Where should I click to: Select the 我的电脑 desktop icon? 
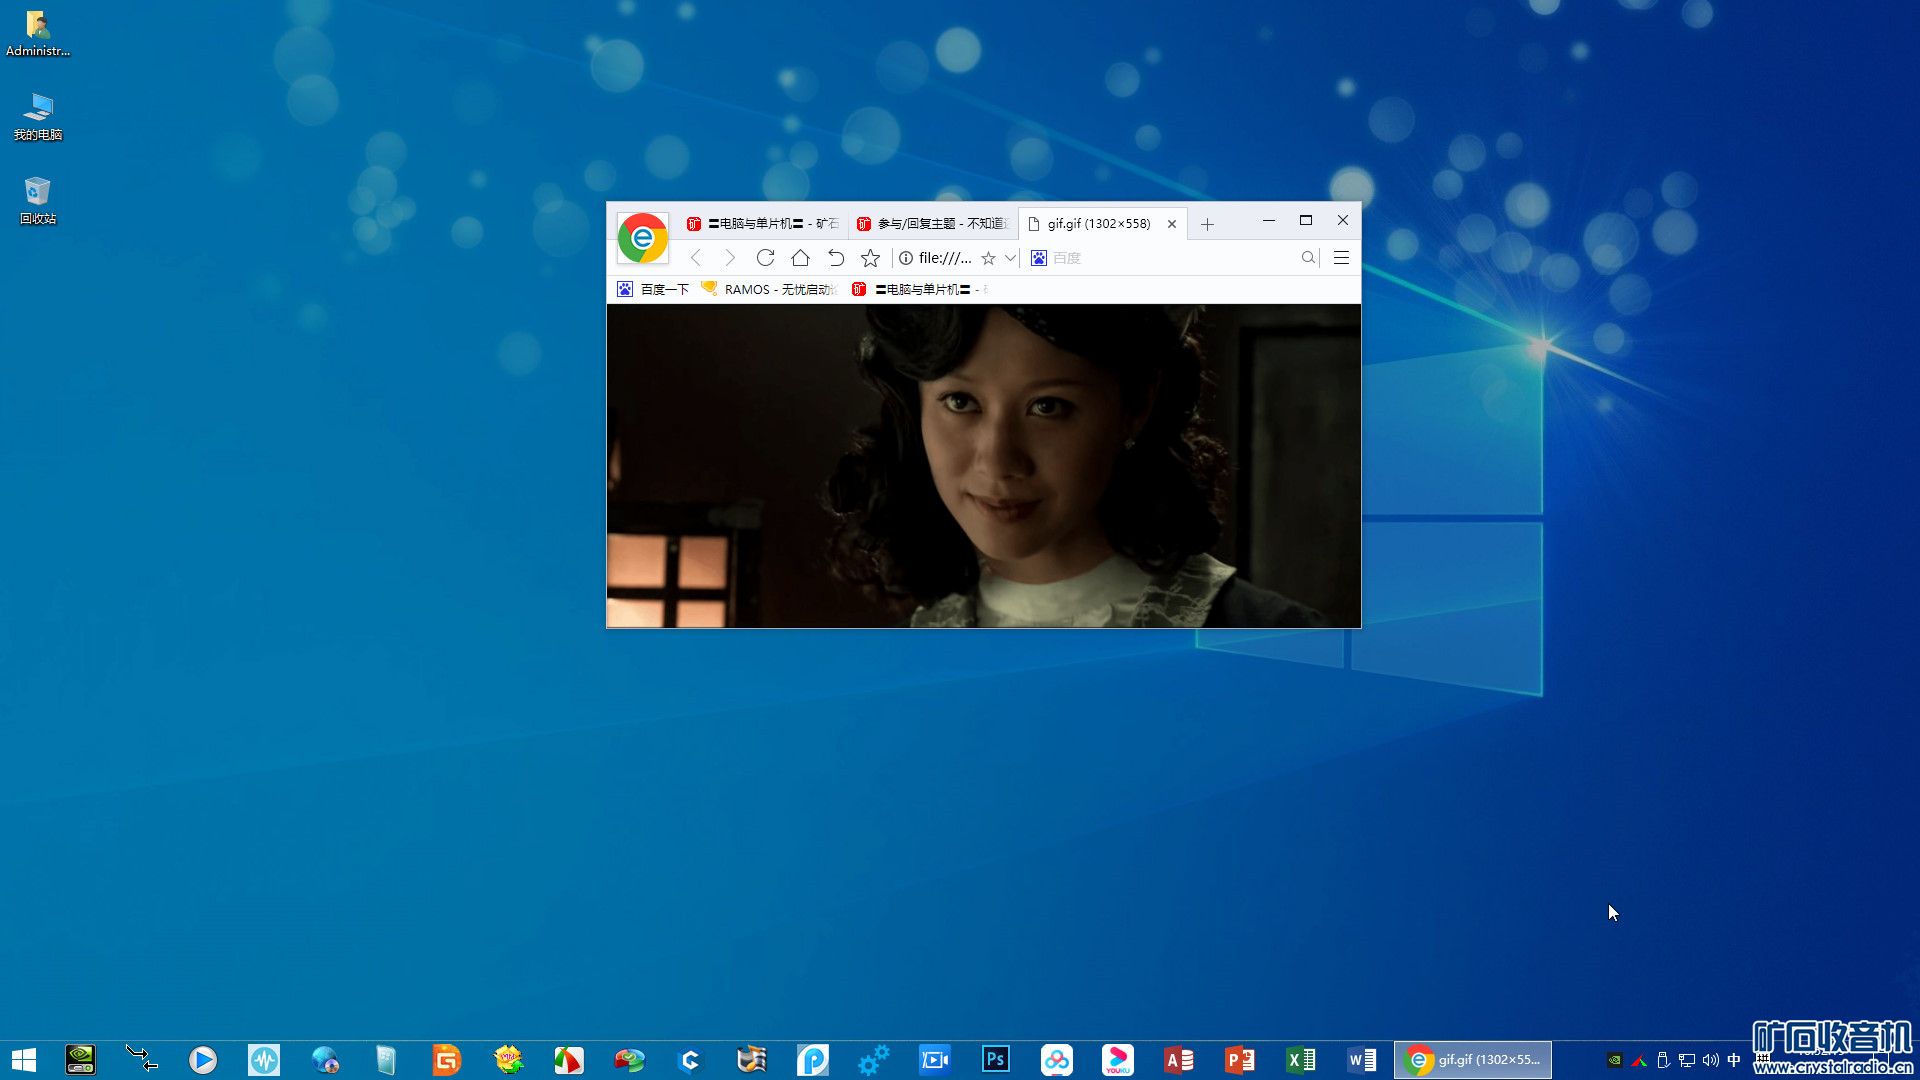pos(37,117)
